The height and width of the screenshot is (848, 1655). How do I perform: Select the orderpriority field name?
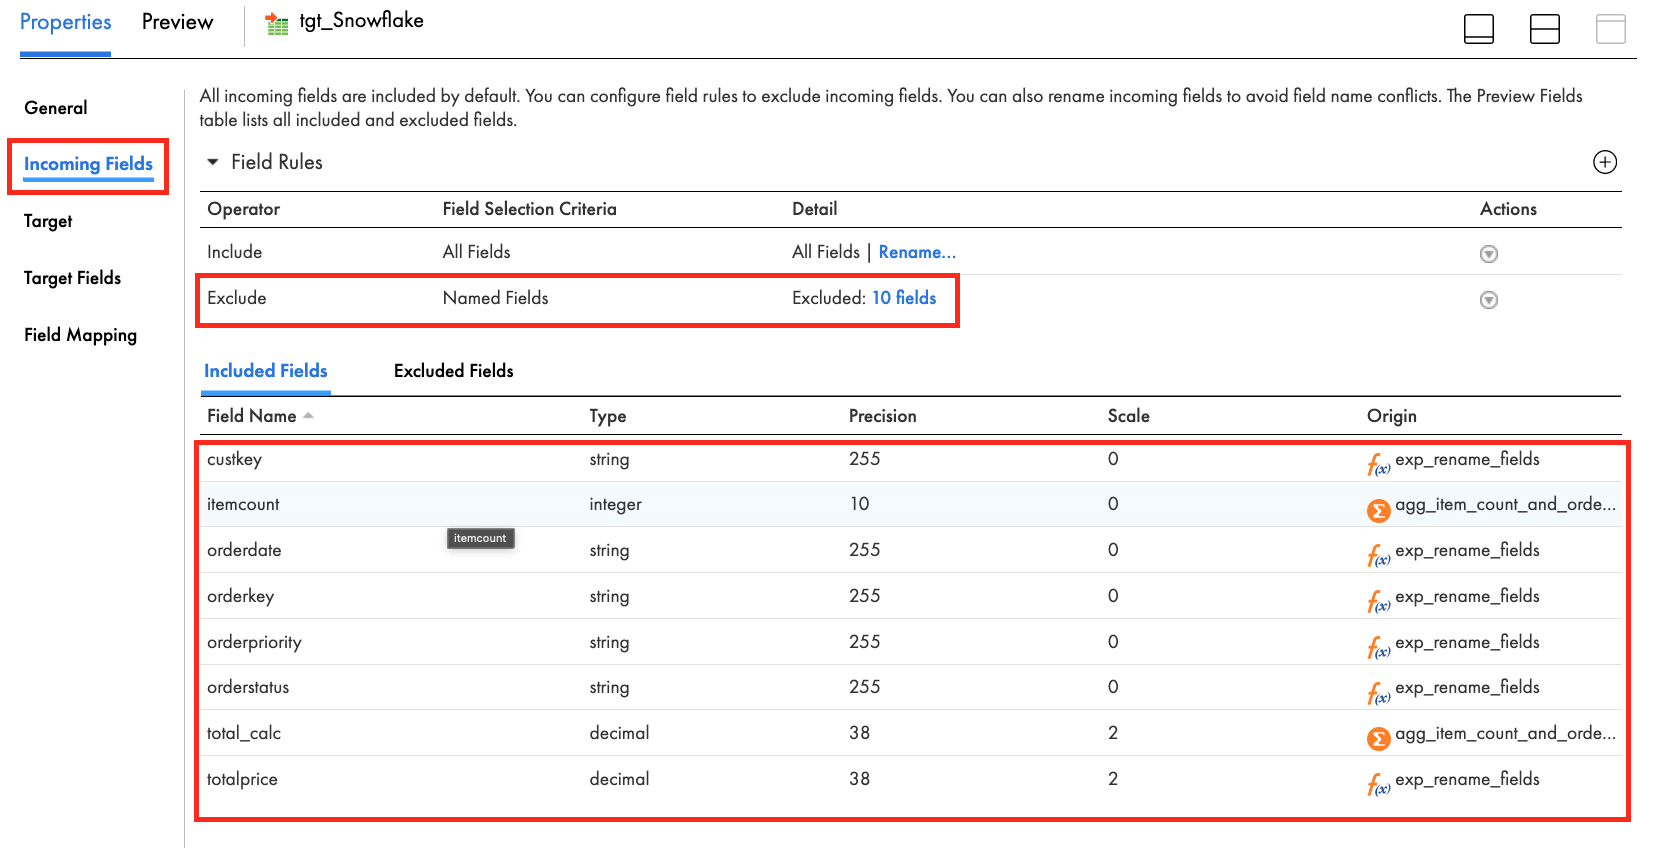pos(254,642)
